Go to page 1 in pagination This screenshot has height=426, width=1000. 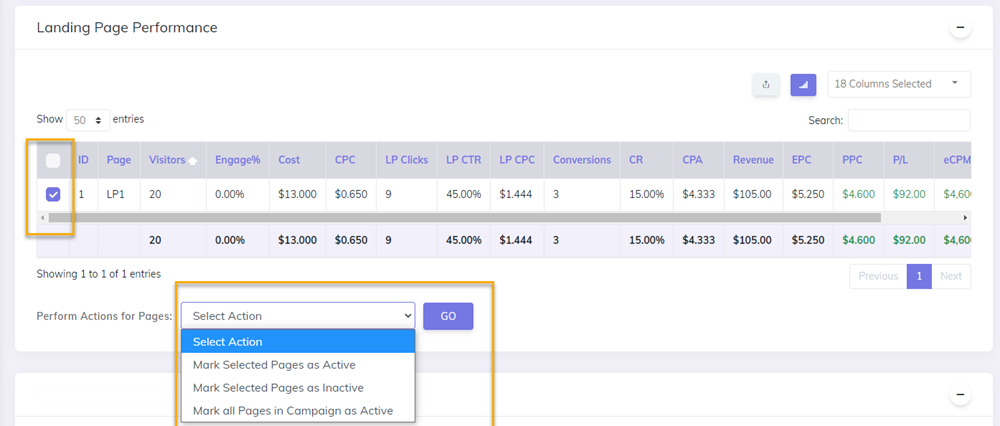(x=919, y=276)
